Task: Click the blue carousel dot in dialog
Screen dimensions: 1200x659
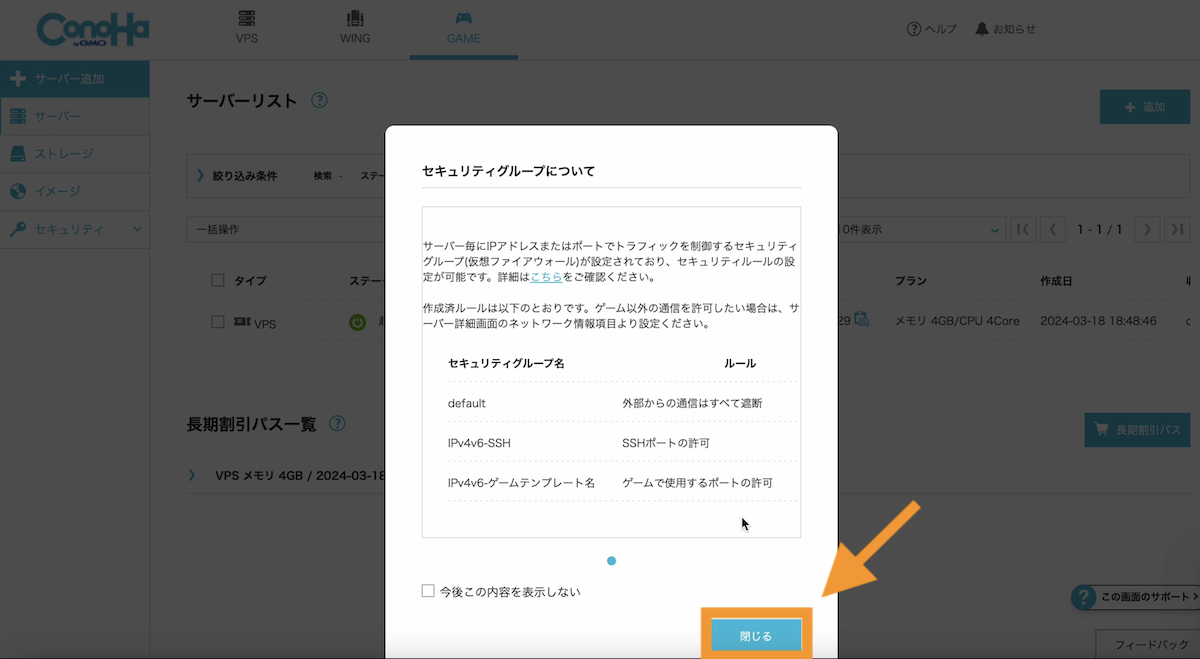Action: (x=611, y=561)
